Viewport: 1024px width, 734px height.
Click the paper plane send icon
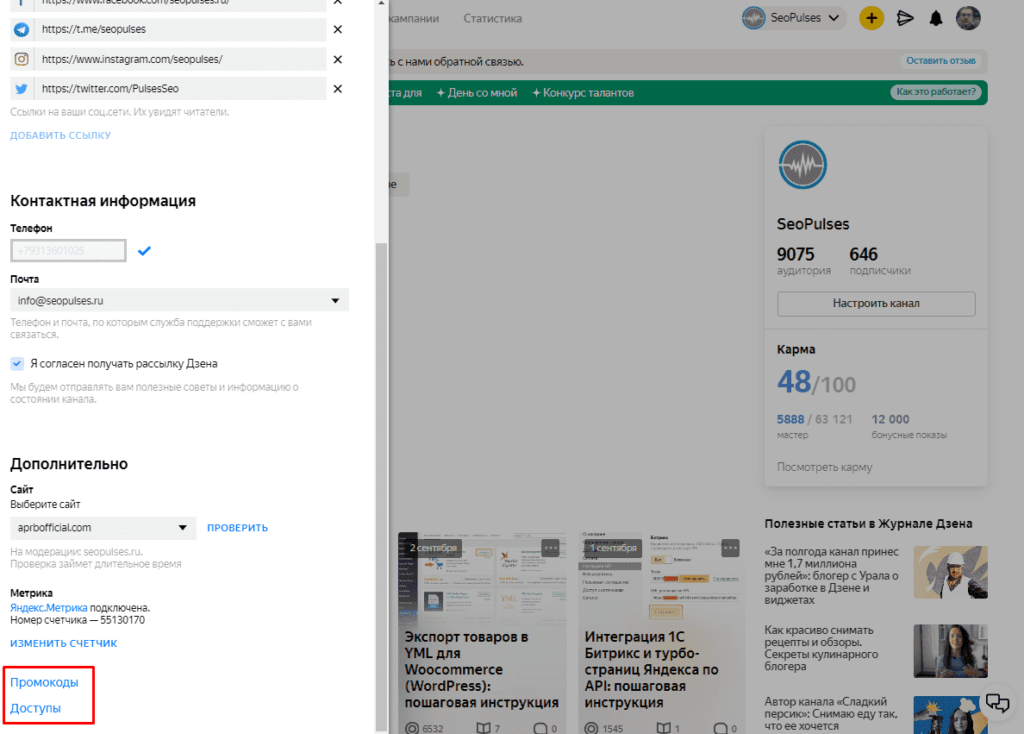click(904, 18)
